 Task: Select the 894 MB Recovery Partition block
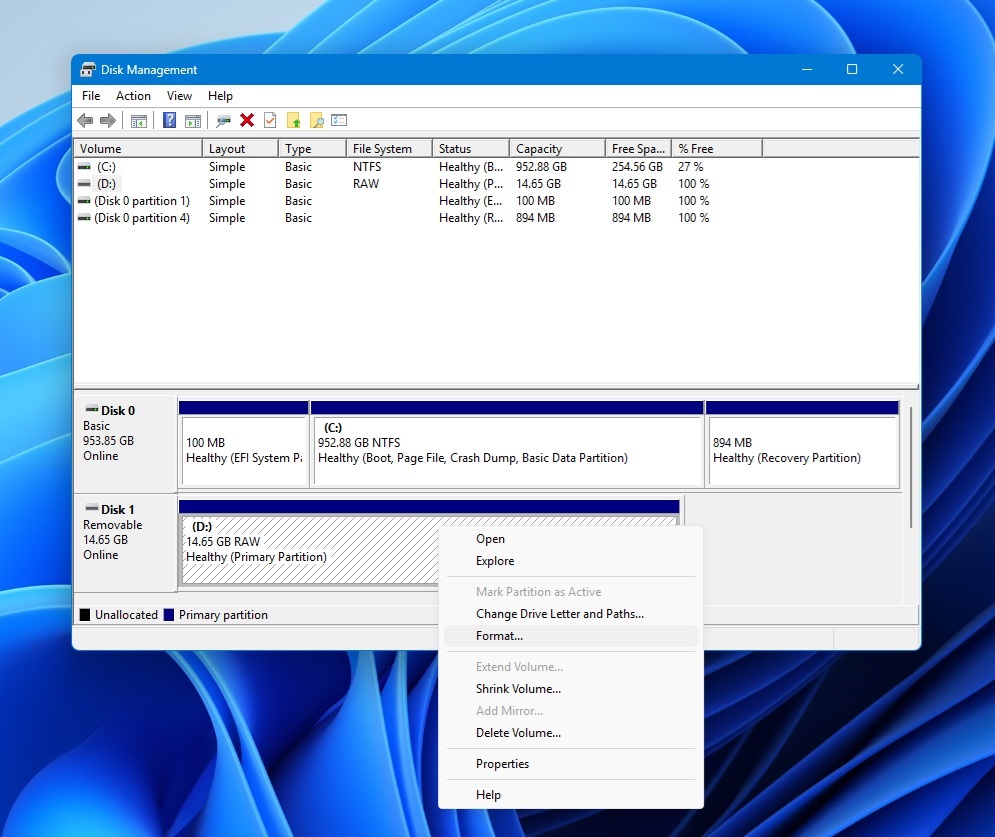click(x=802, y=444)
